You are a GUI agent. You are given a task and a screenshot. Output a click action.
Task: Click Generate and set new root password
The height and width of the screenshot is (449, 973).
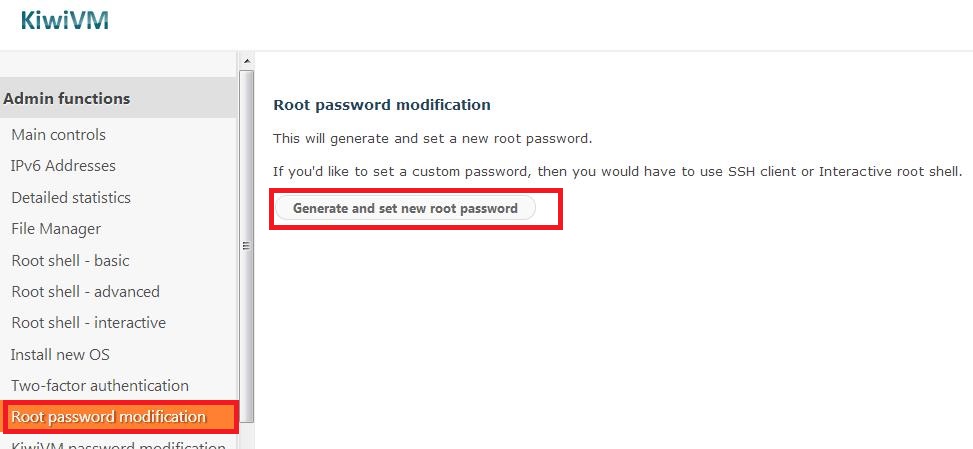coord(405,208)
